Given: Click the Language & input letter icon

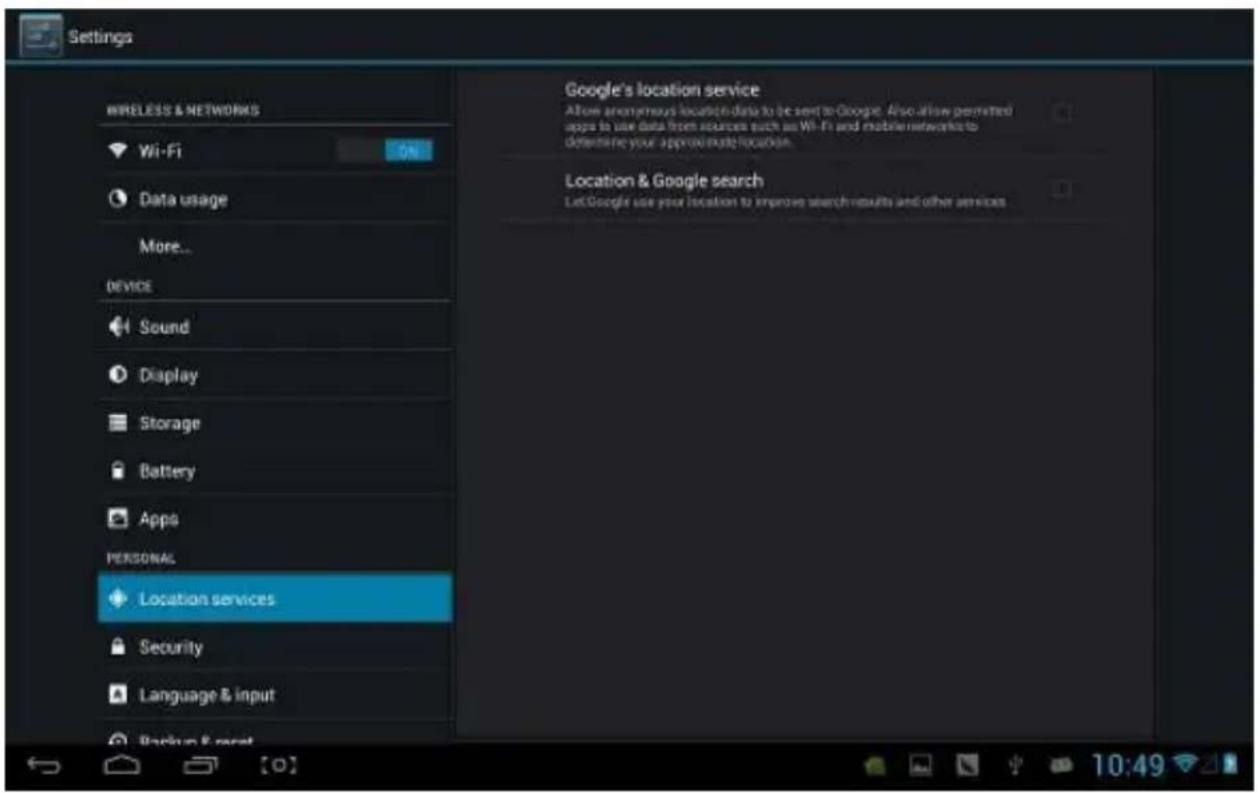Looking at the screenshot, I should point(117,694).
